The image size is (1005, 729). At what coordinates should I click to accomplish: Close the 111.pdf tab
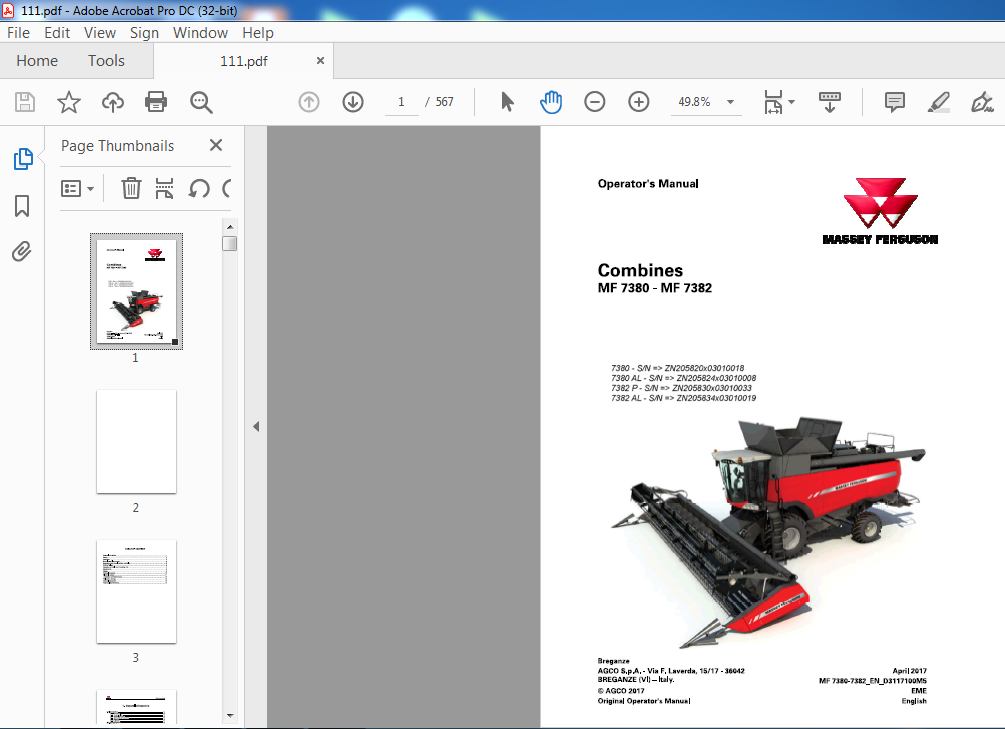click(x=320, y=60)
